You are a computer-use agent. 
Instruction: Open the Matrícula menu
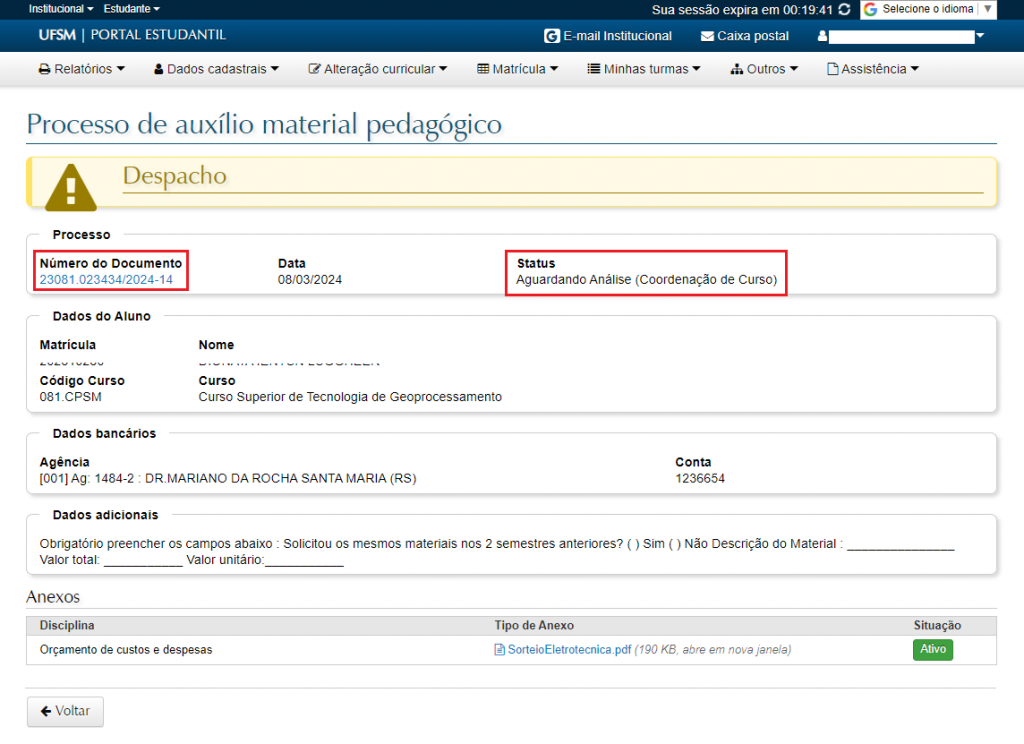click(x=517, y=69)
